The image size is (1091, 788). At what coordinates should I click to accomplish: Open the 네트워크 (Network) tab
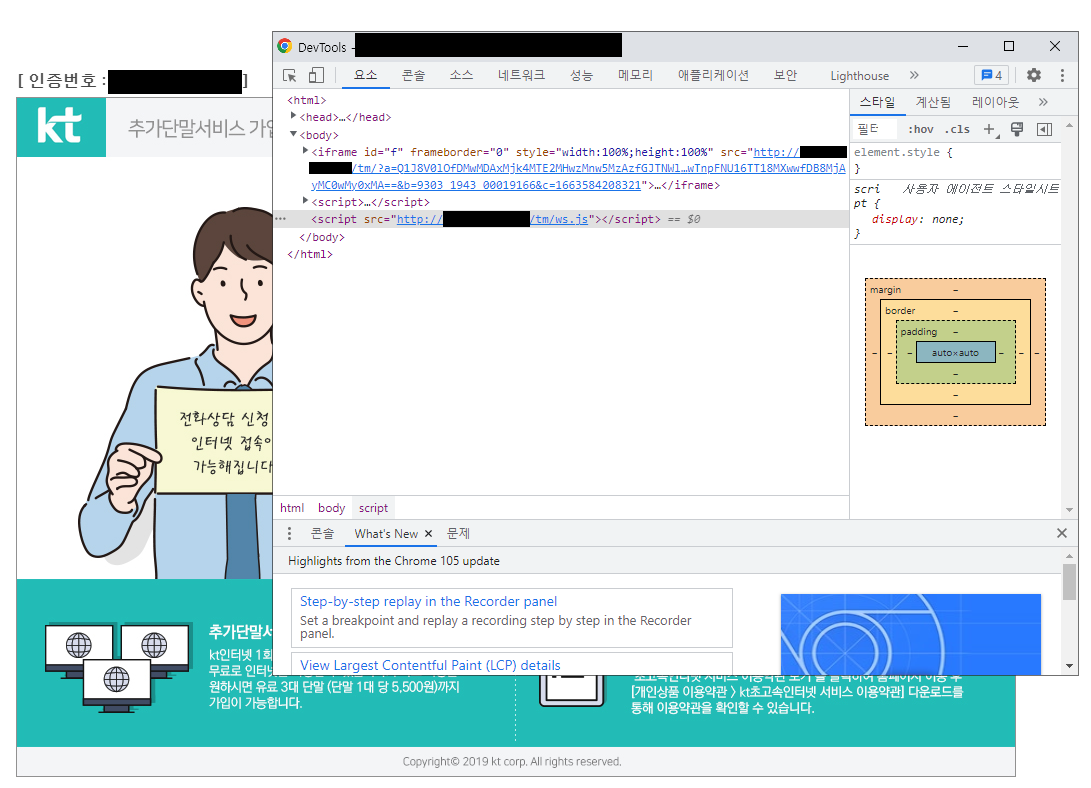tap(521, 75)
